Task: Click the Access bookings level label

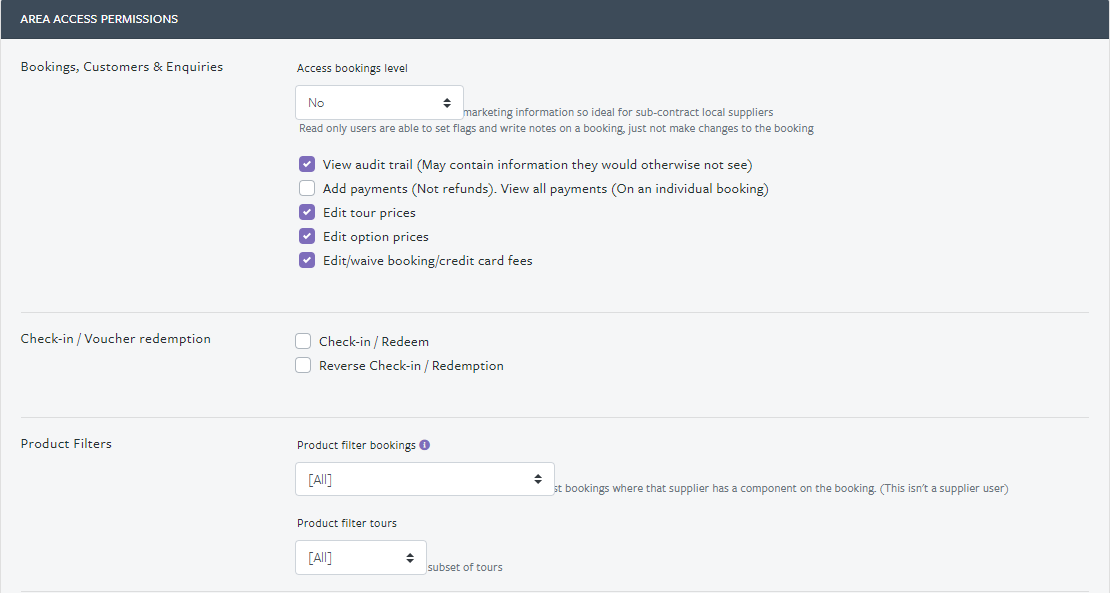Action: point(352,68)
